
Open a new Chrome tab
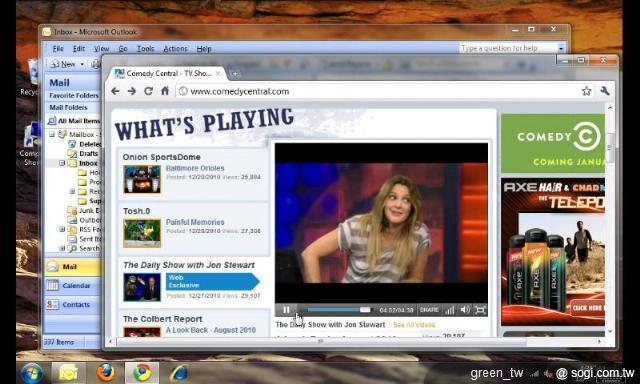coord(236,74)
